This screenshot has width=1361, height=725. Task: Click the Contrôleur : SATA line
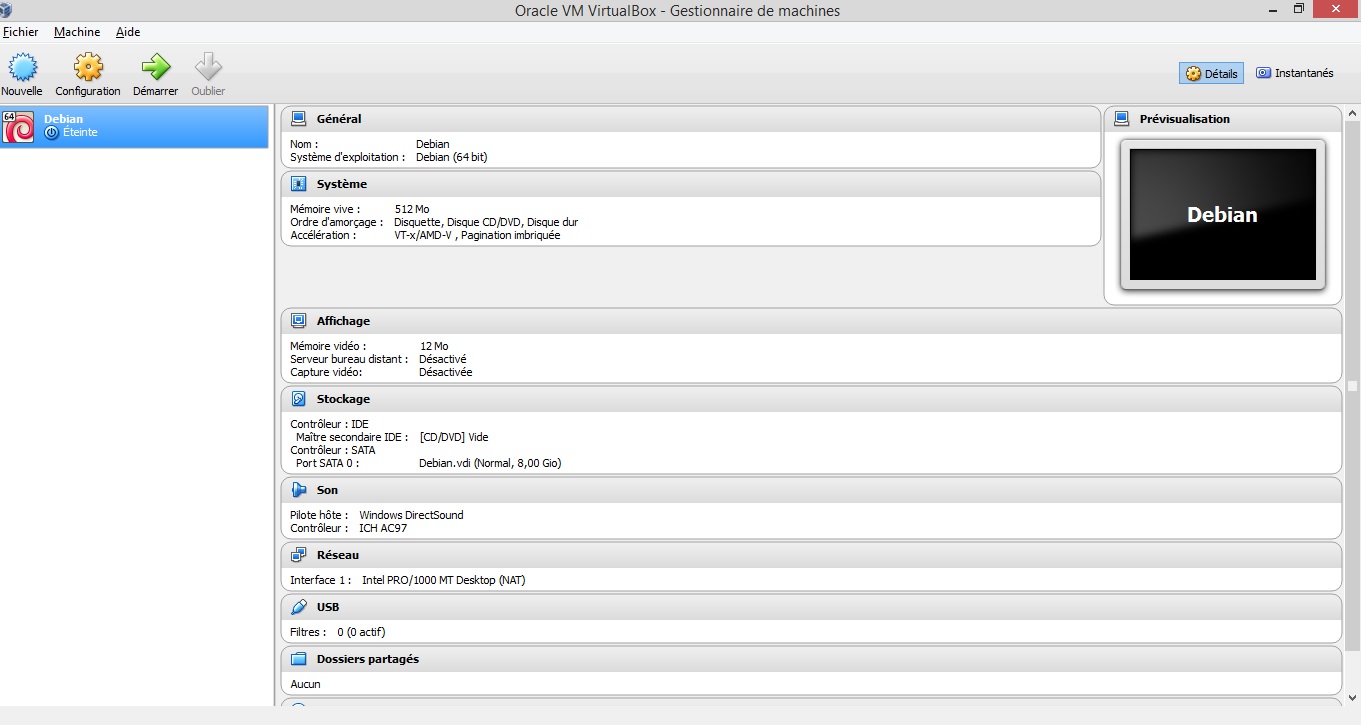333,450
